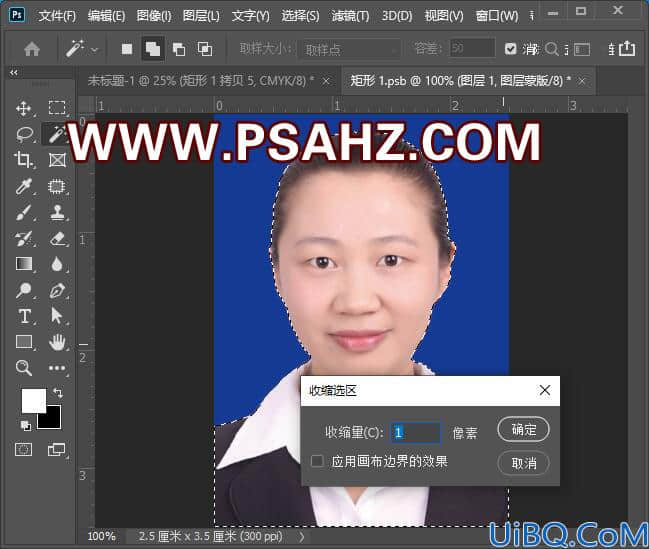Select the History Brush tool
The height and width of the screenshot is (549, 649).
coord(23,239)
